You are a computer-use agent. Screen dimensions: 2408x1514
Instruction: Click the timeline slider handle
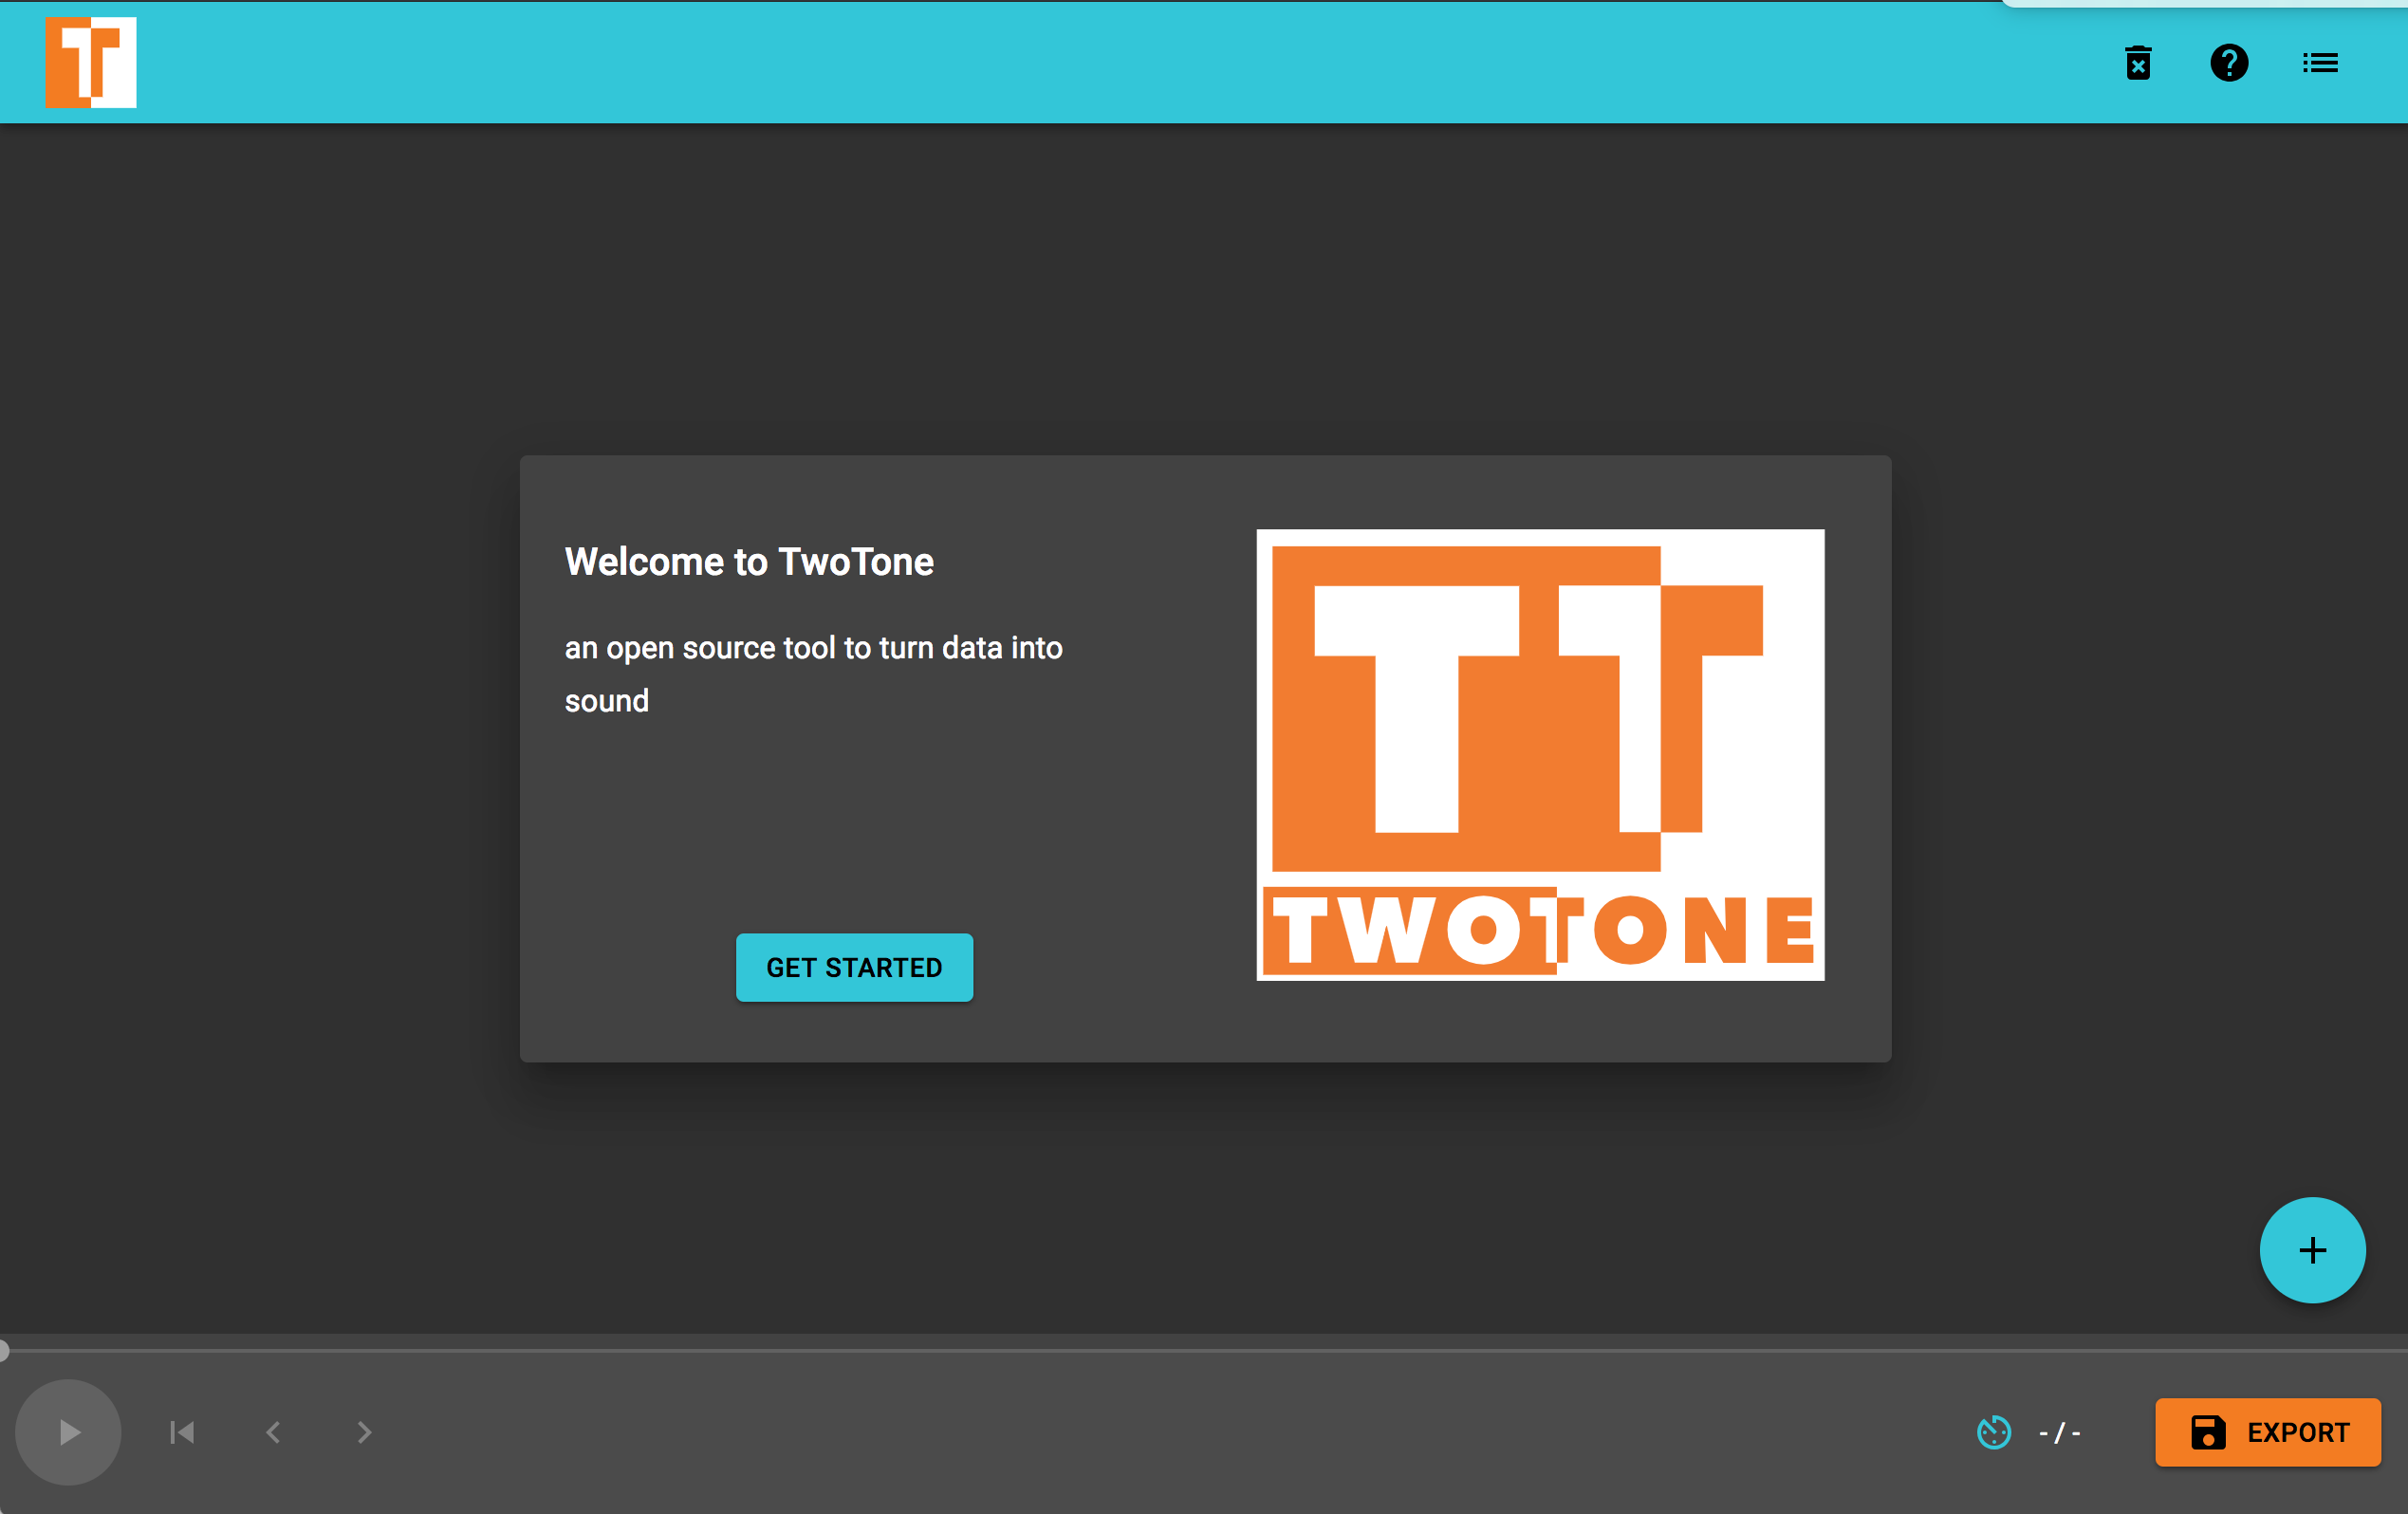[x=3, y=1351]
